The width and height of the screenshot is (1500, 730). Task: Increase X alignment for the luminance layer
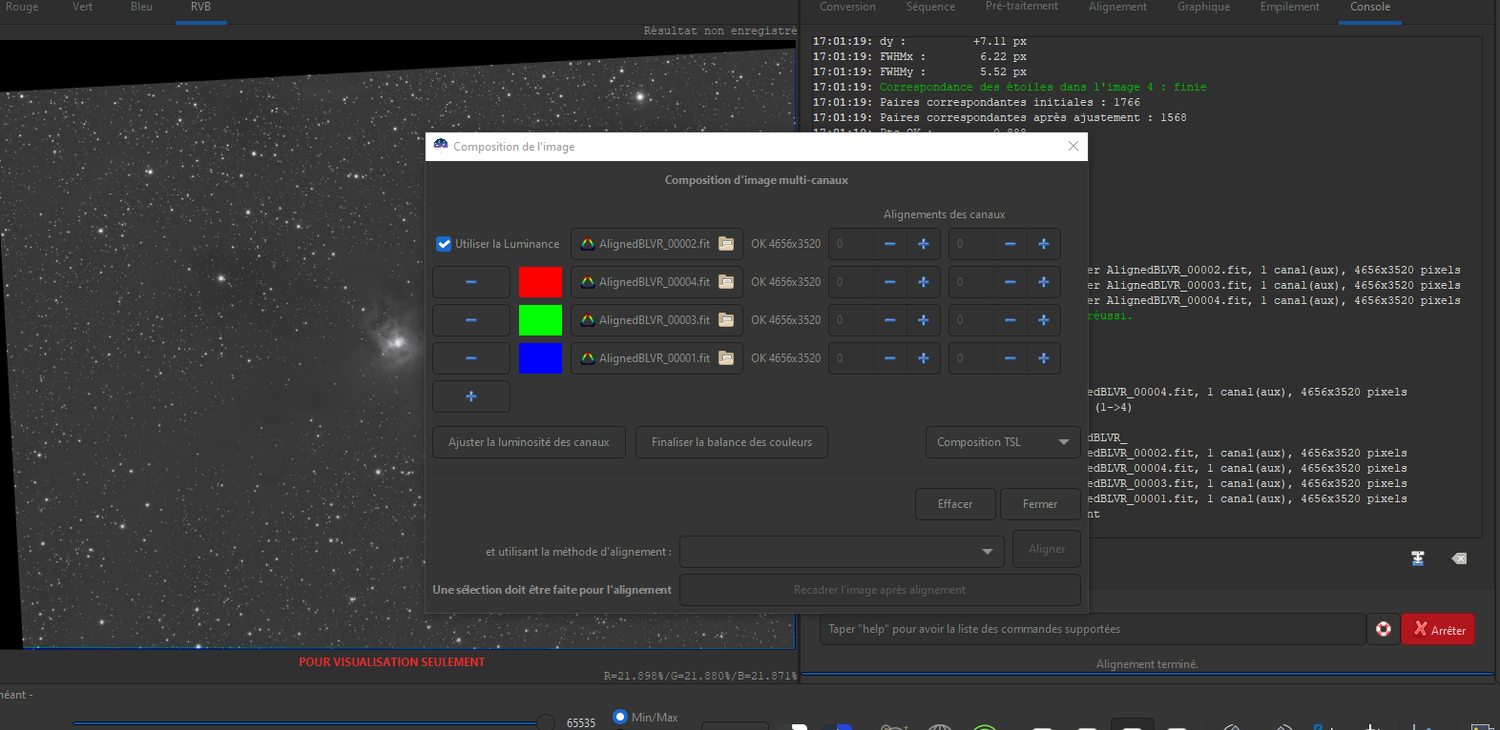point(923,244)
